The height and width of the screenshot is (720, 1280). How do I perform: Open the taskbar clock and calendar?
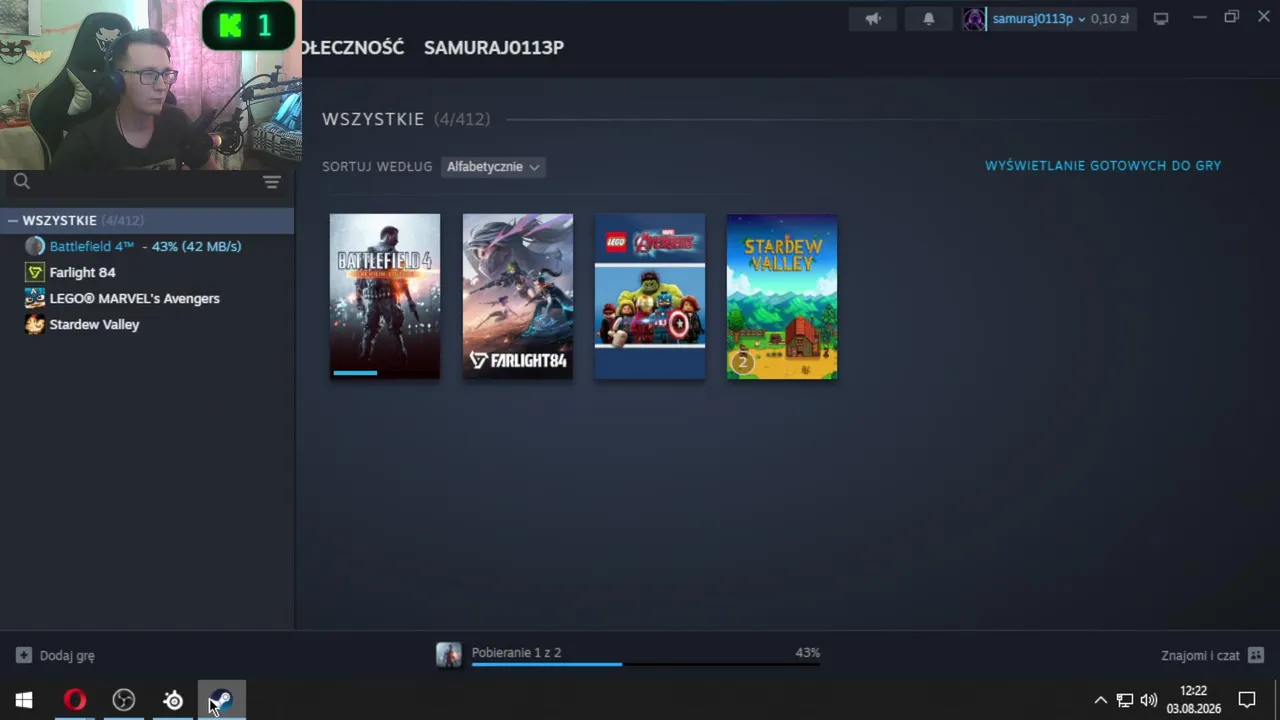point(1193,700)
